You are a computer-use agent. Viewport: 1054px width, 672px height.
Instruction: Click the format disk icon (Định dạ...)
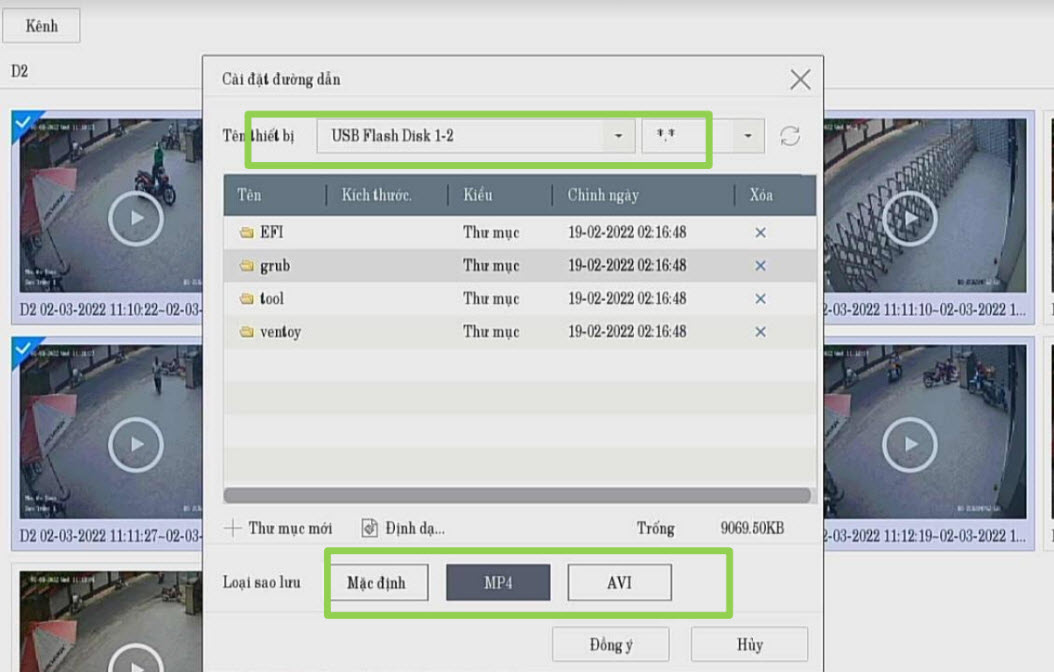coord(370,528)
